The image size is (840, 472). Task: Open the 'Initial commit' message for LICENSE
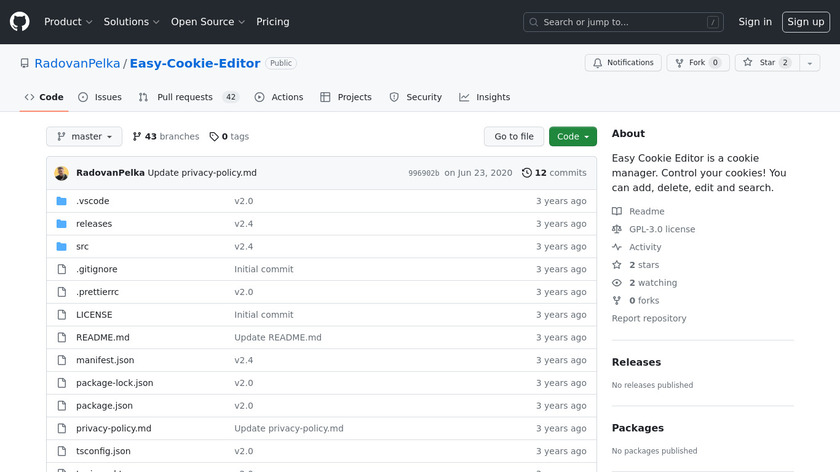coord(264,314)
